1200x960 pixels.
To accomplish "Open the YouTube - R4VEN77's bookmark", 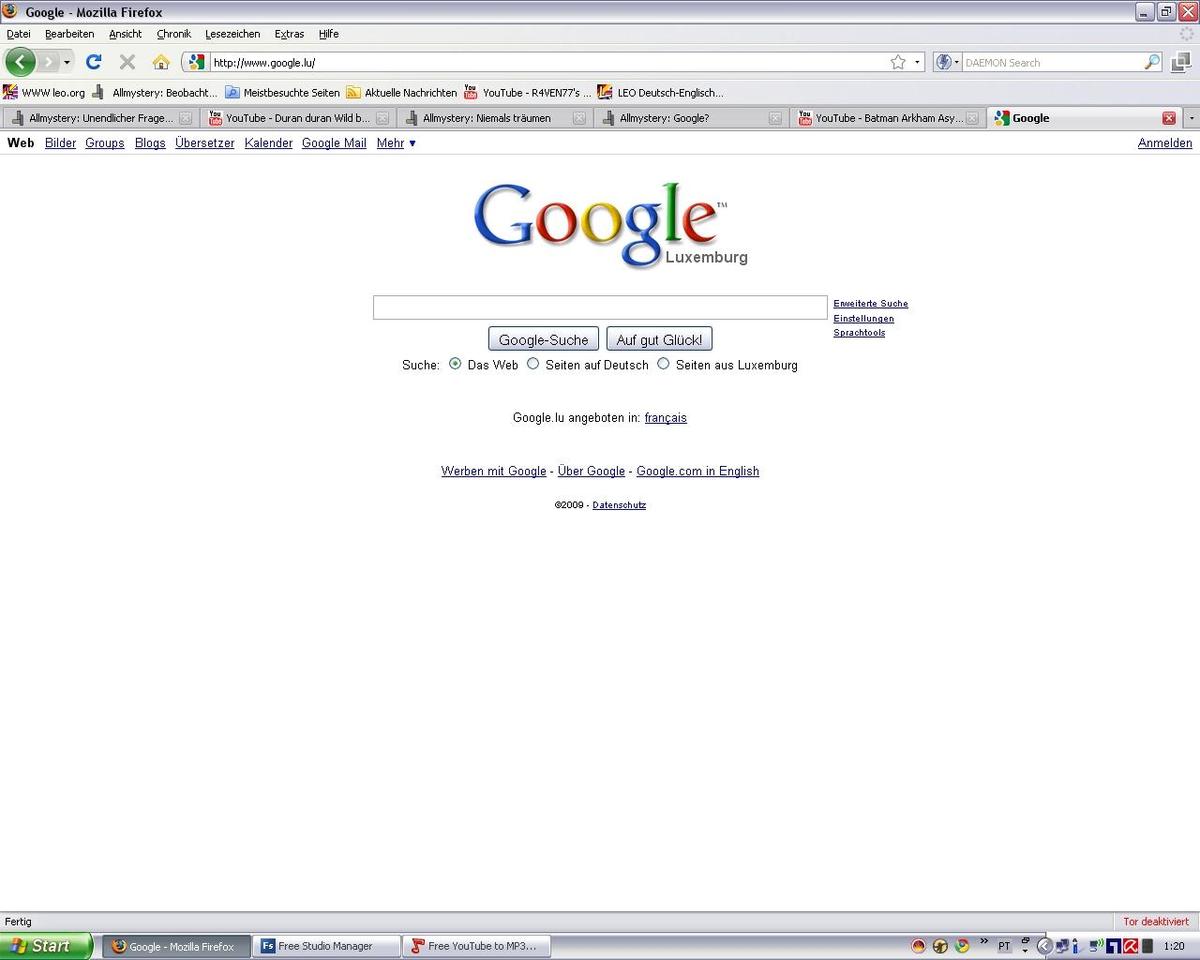I will click(x=528, y=92).
